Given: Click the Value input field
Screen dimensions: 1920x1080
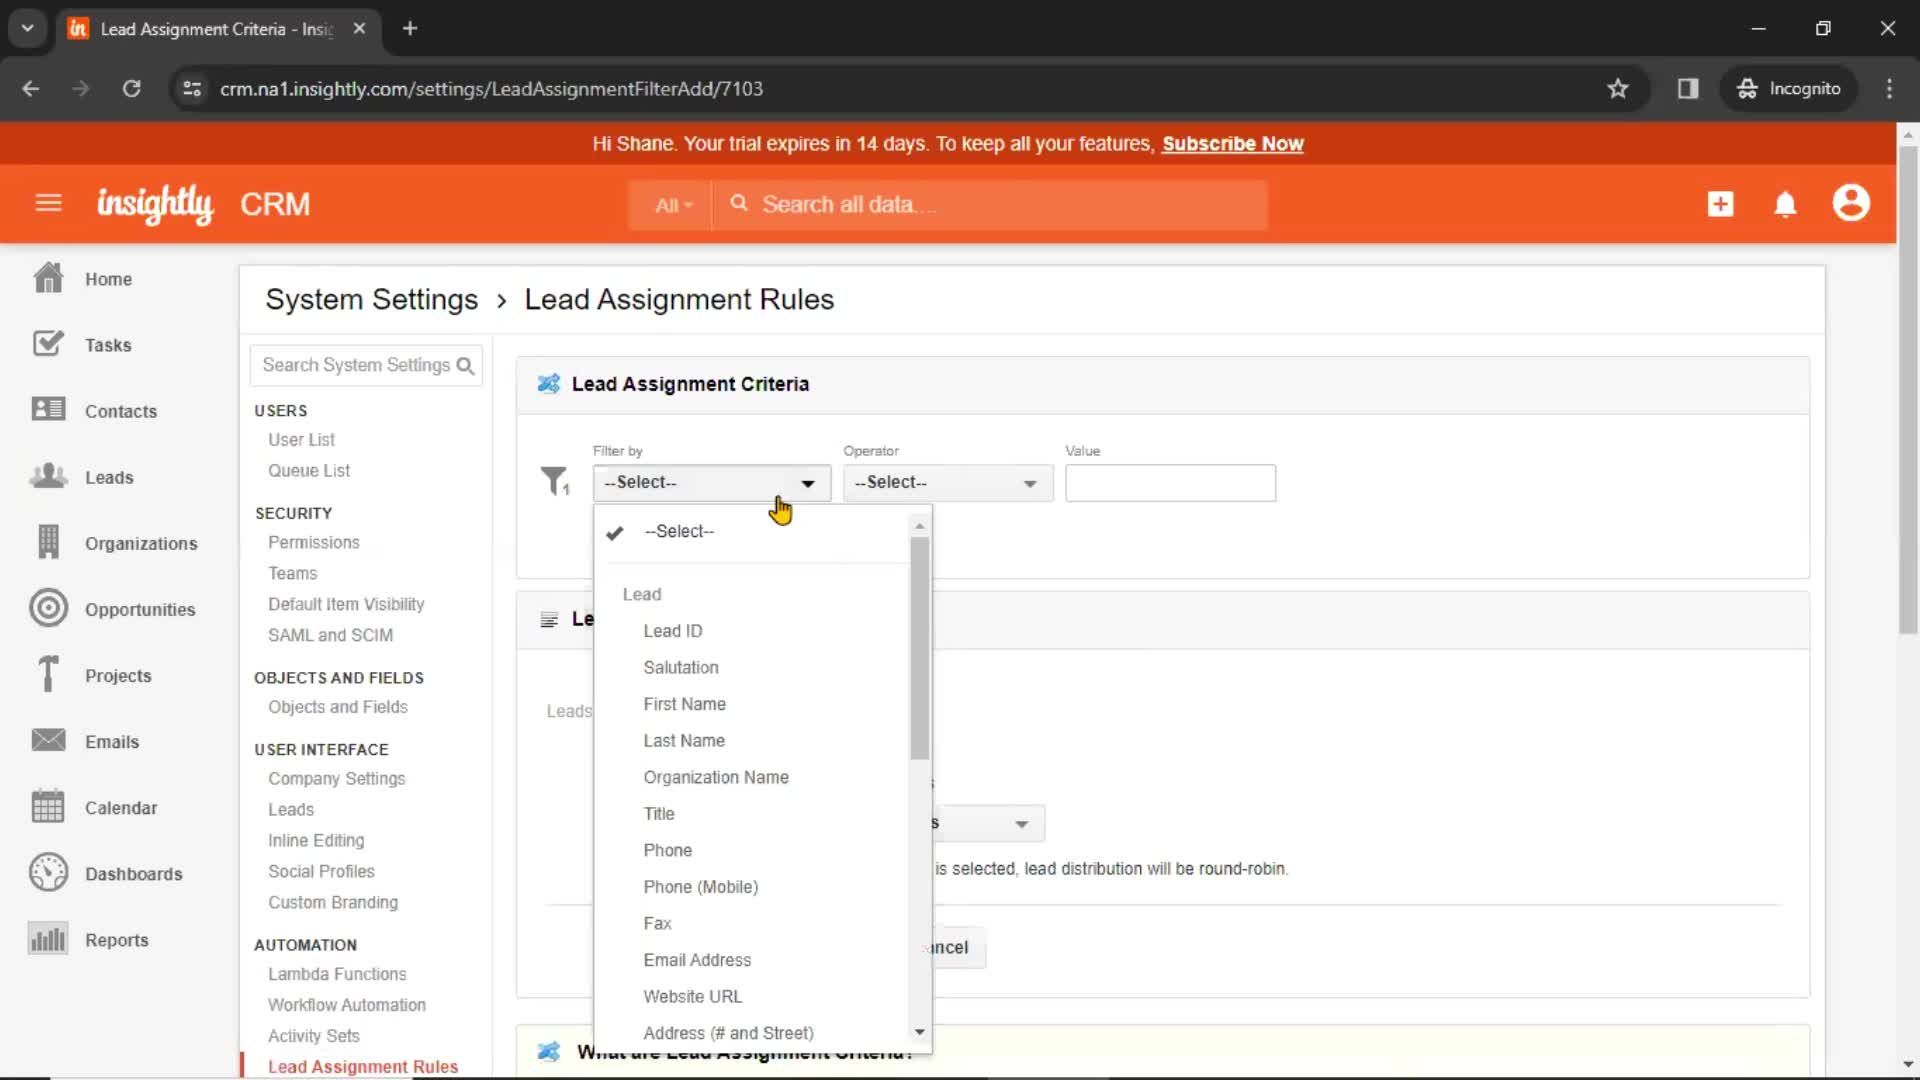Looking at the screenshot, I should coord(1171,481).
